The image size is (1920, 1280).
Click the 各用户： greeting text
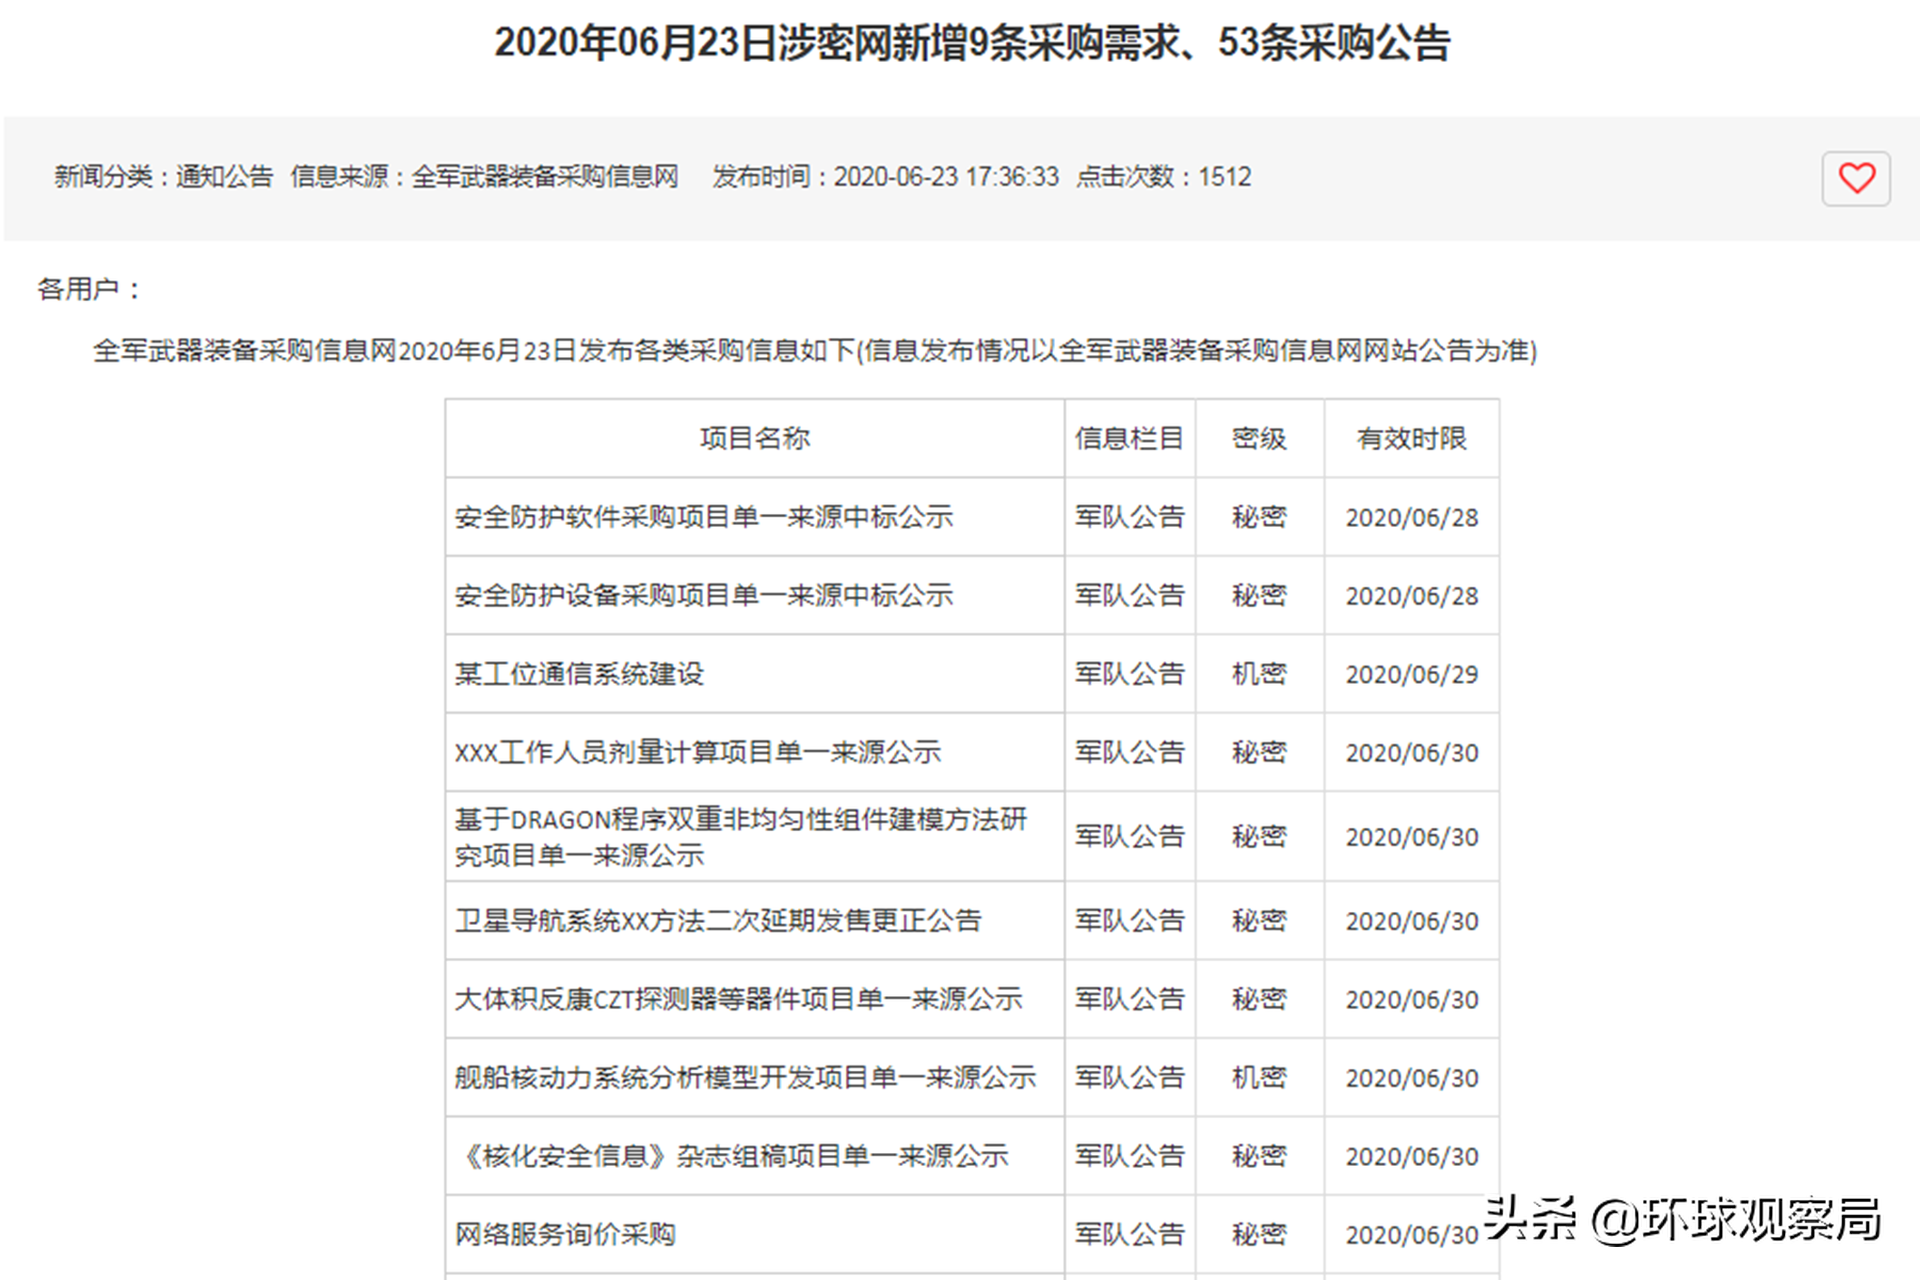point(90,289)
